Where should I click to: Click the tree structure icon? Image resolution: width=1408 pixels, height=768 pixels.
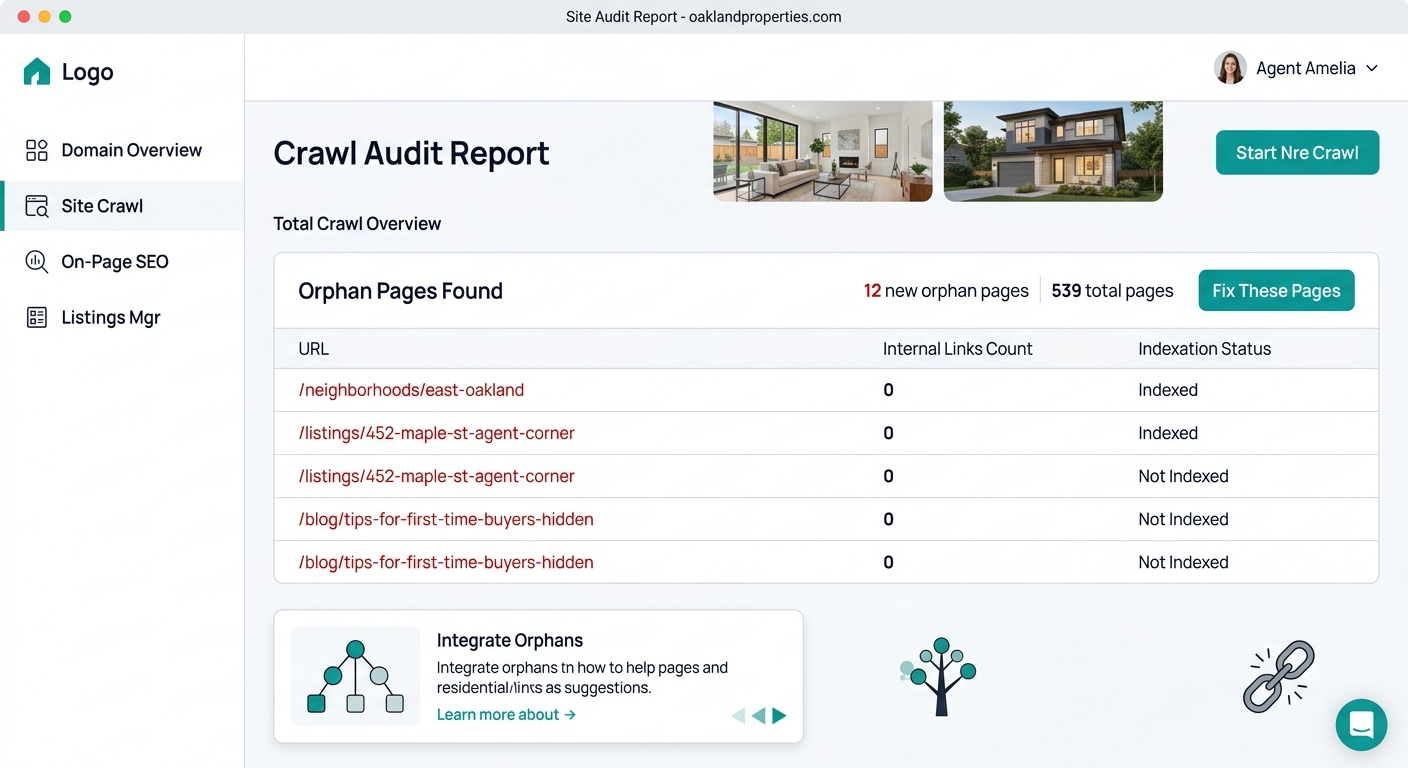click(938, 676)
